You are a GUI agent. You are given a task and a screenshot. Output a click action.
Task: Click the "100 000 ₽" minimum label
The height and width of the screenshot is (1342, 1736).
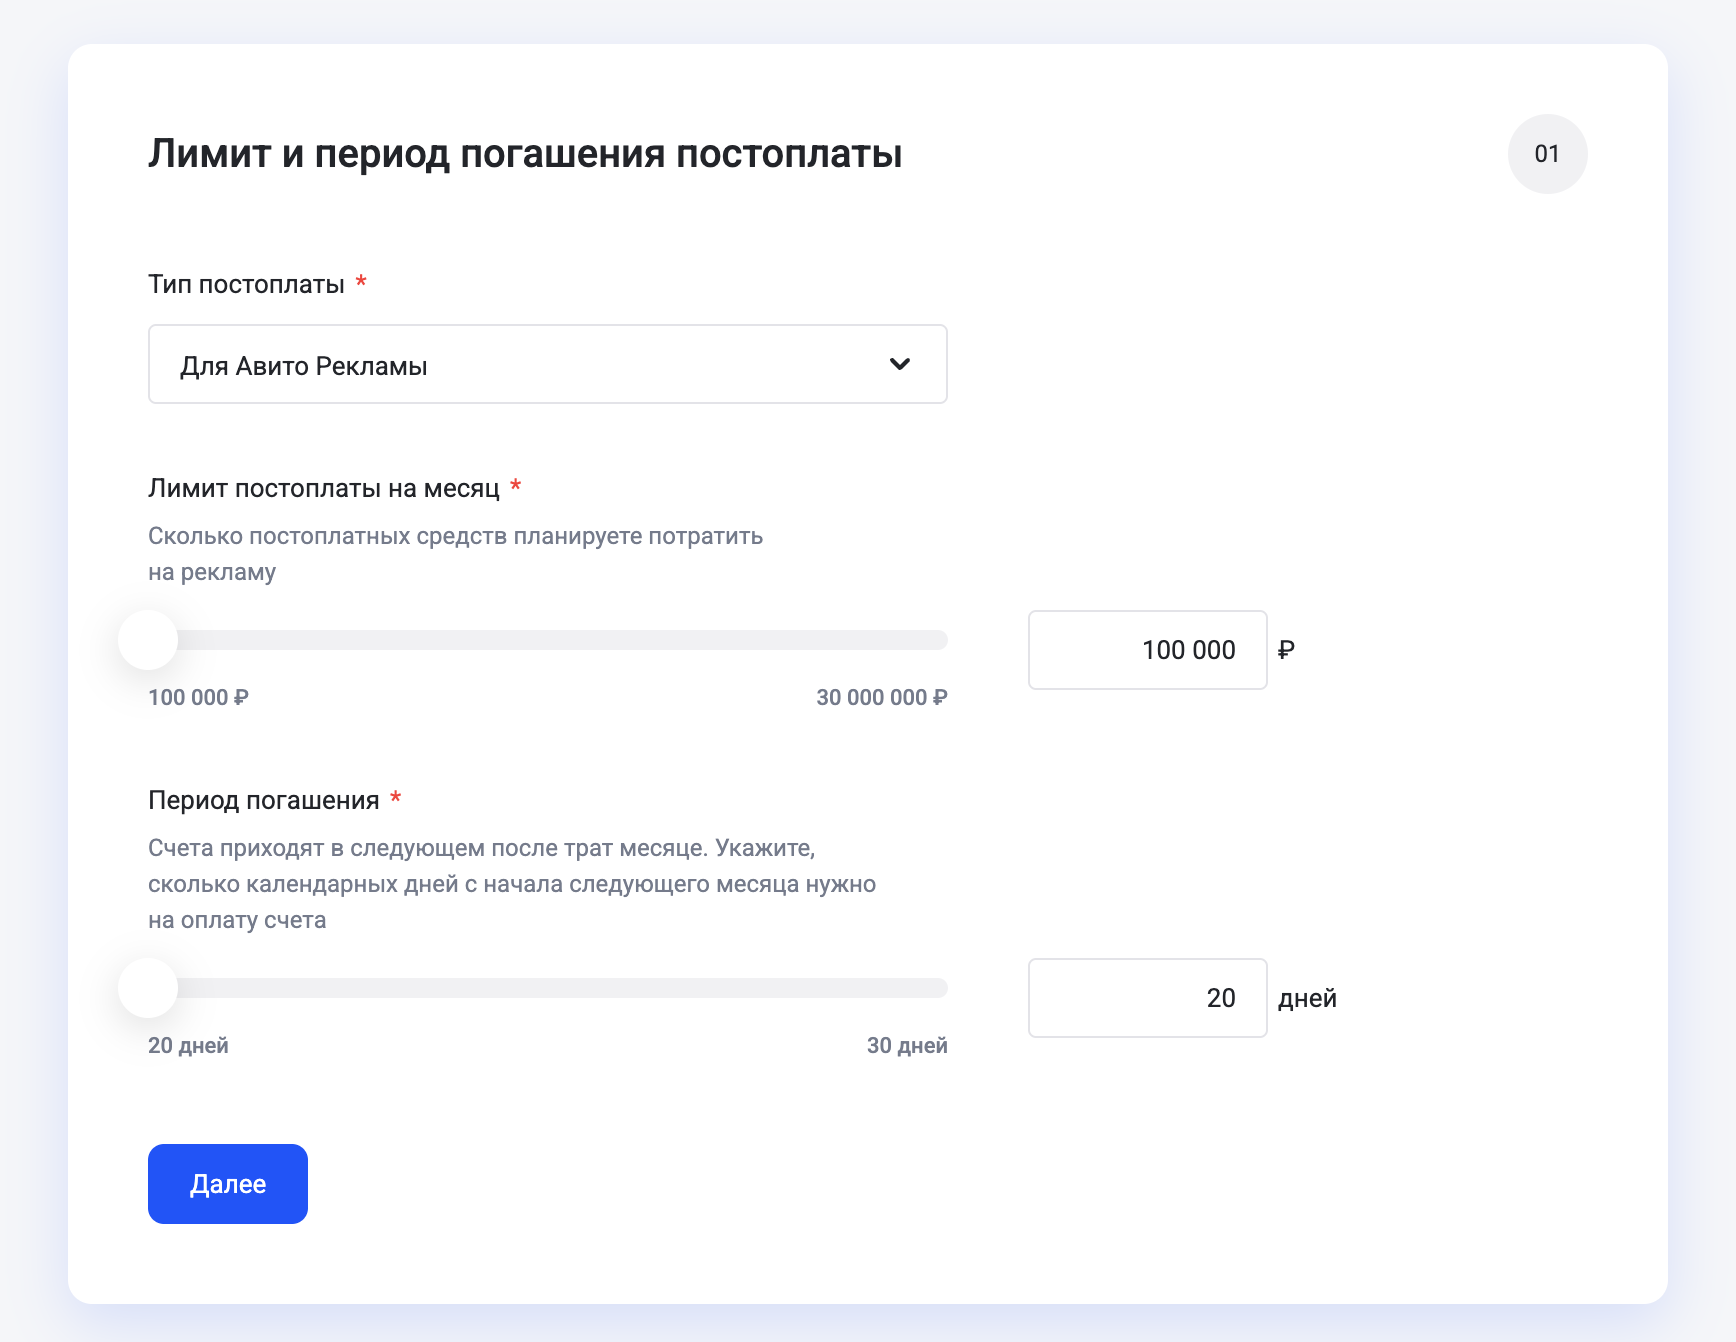[x=197, y=698]
